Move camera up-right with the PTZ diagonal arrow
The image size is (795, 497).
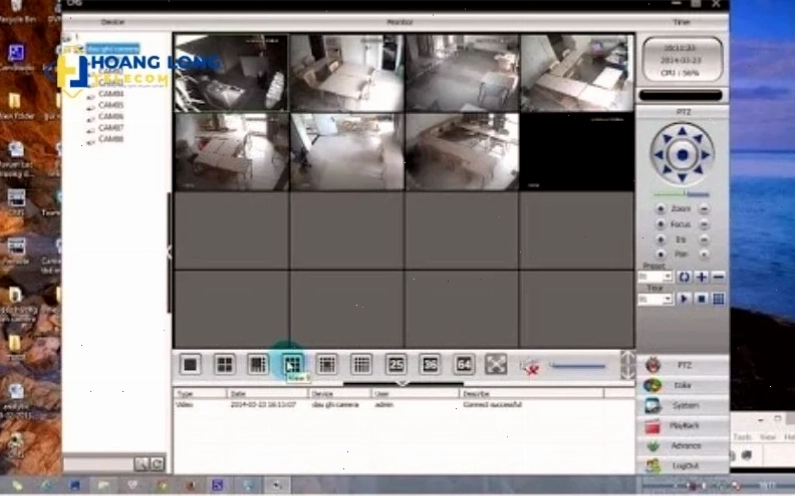click(x=699, y=138)
